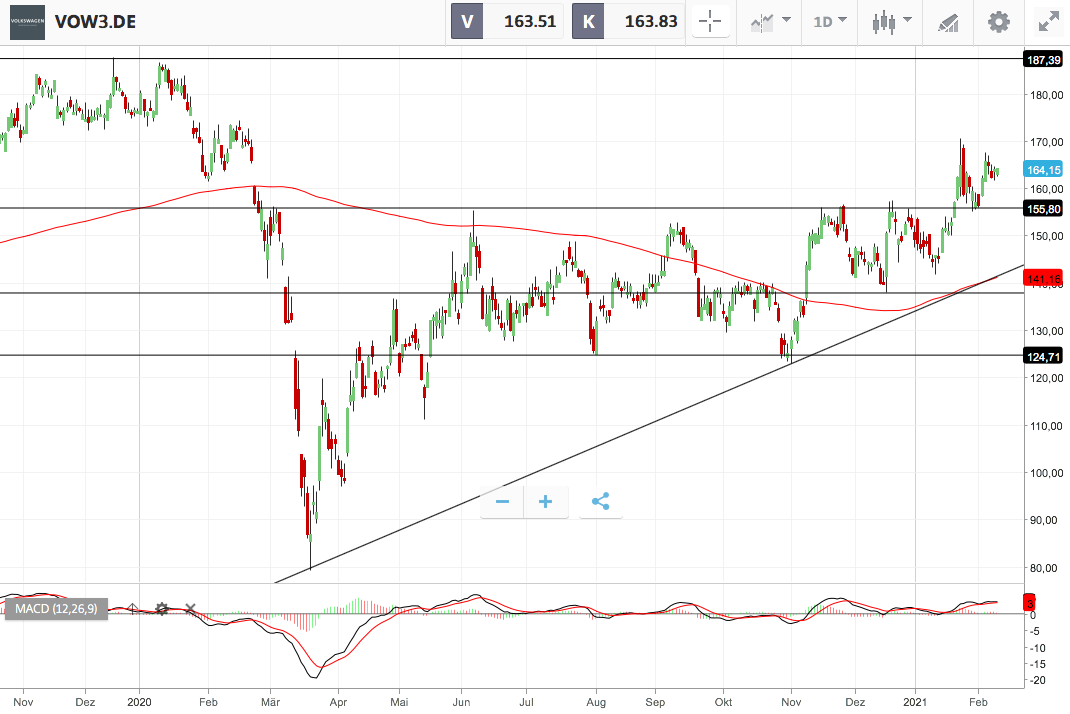Click the 100,00 price axis label

(x=1047, y=473)
